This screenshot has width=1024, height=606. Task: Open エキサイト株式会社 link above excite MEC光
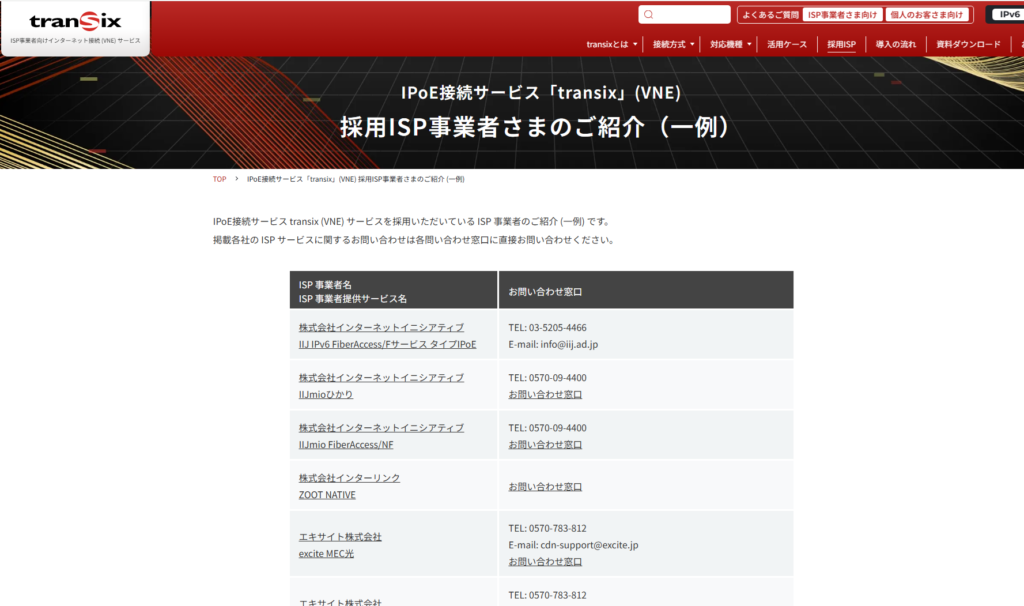tap(340, 537)
